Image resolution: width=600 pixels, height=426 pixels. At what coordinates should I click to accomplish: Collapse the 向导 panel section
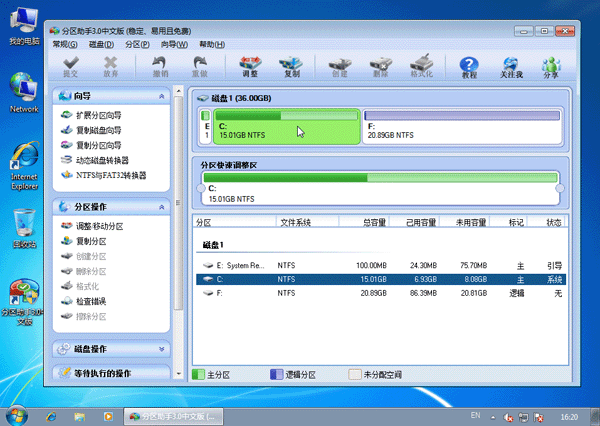[162, 97]
